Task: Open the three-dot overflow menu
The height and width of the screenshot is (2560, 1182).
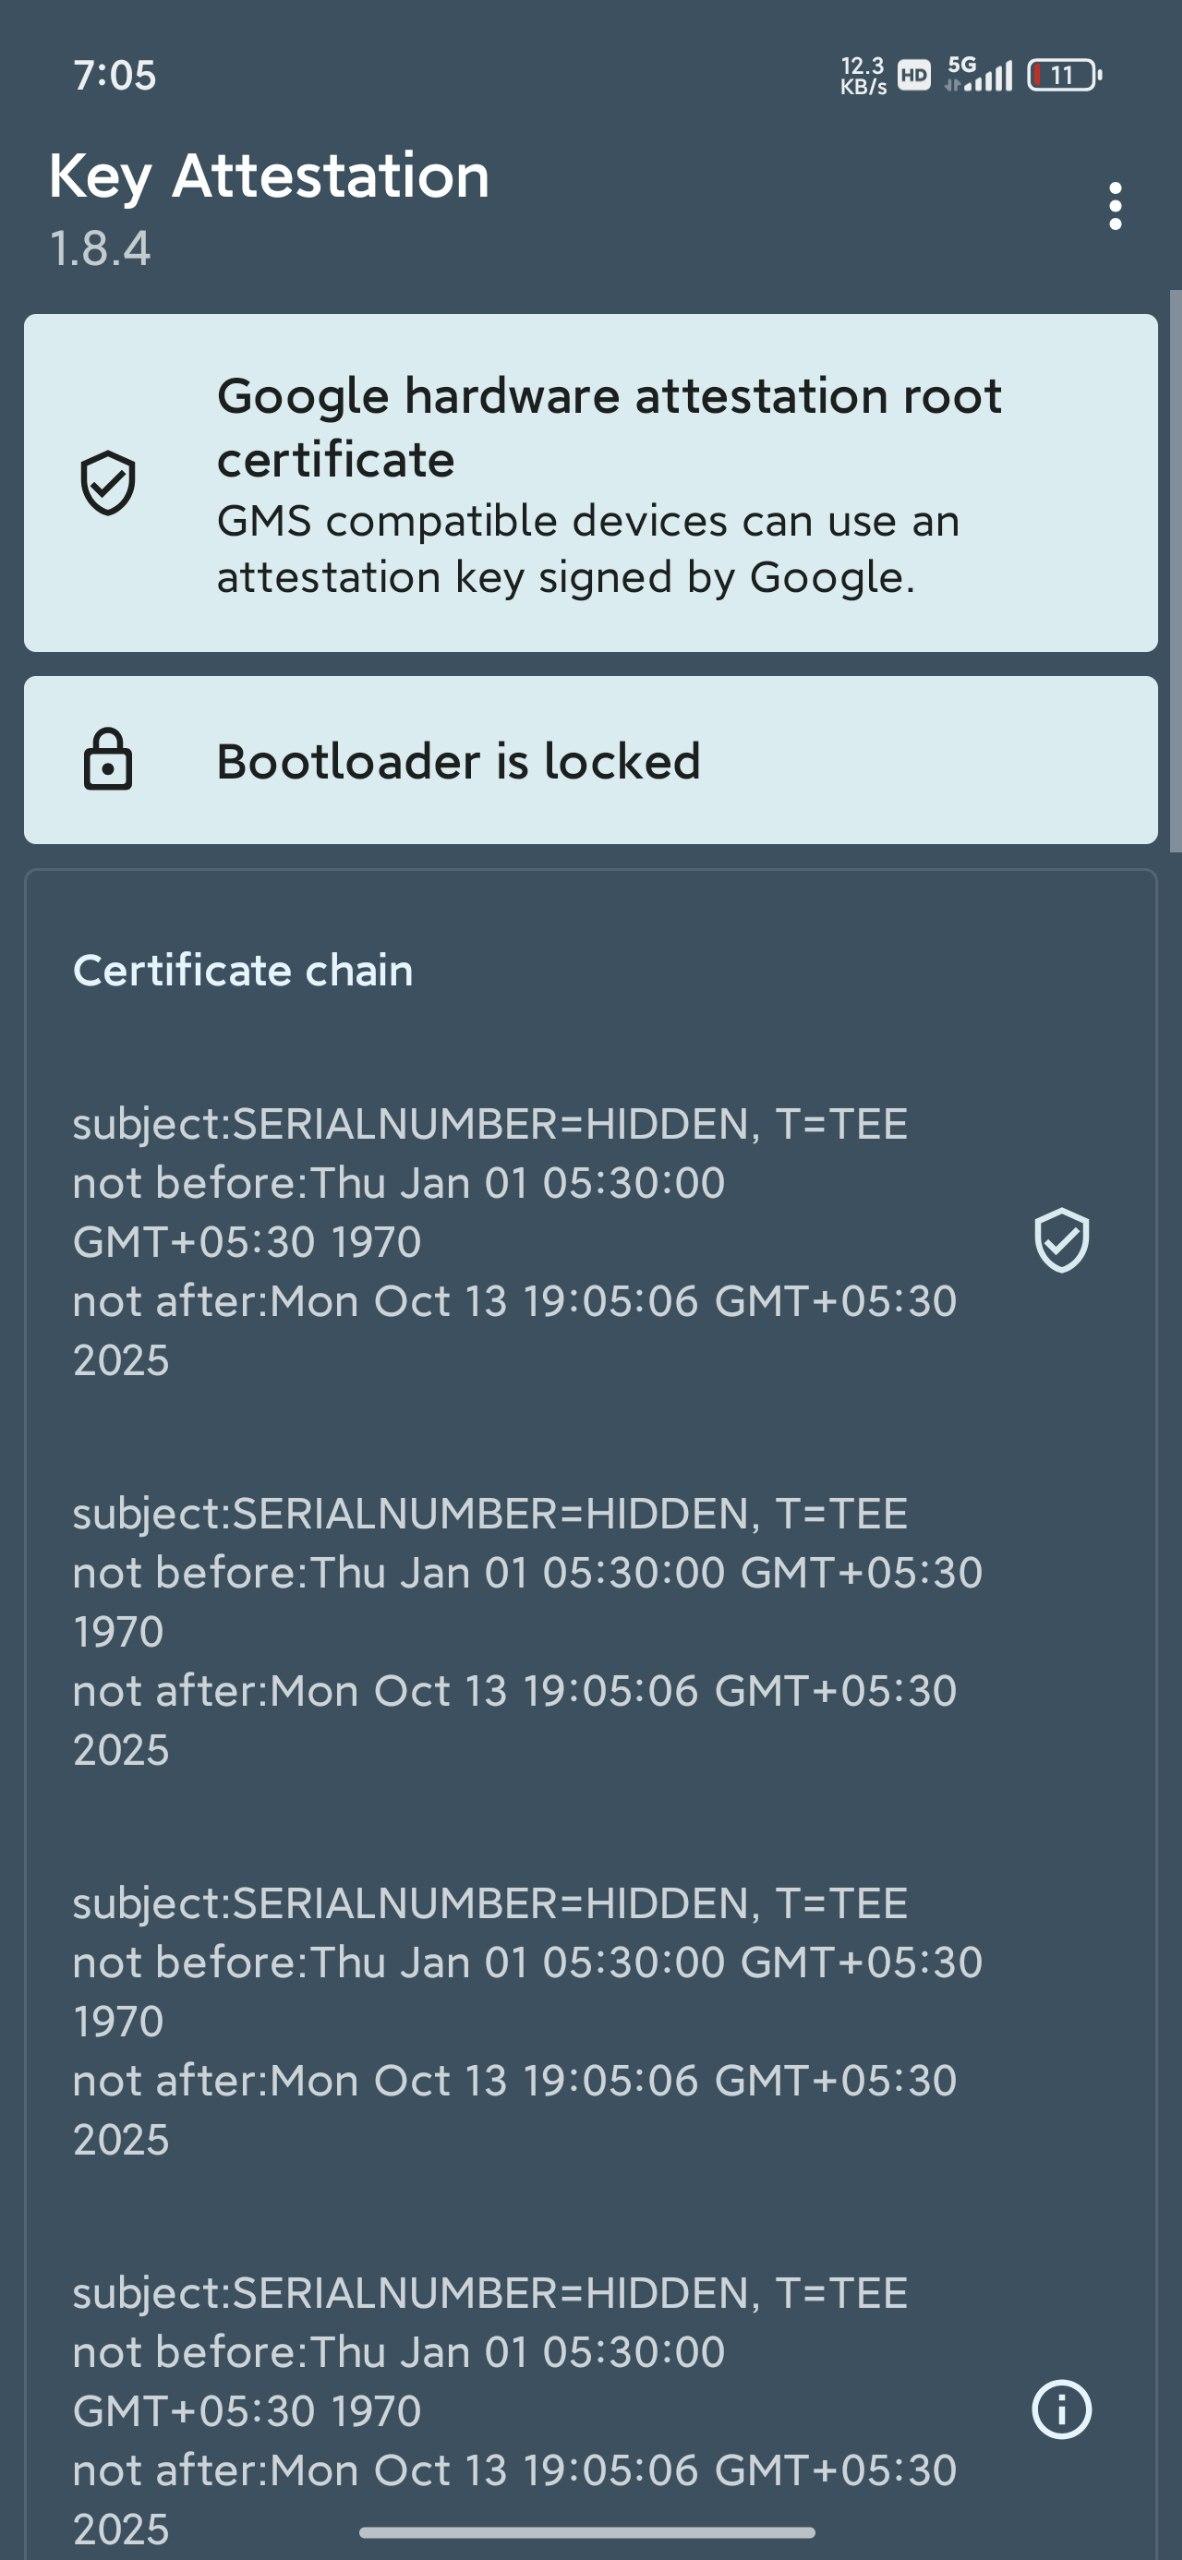Action: pyautogui.click(x=1115, y=206)
